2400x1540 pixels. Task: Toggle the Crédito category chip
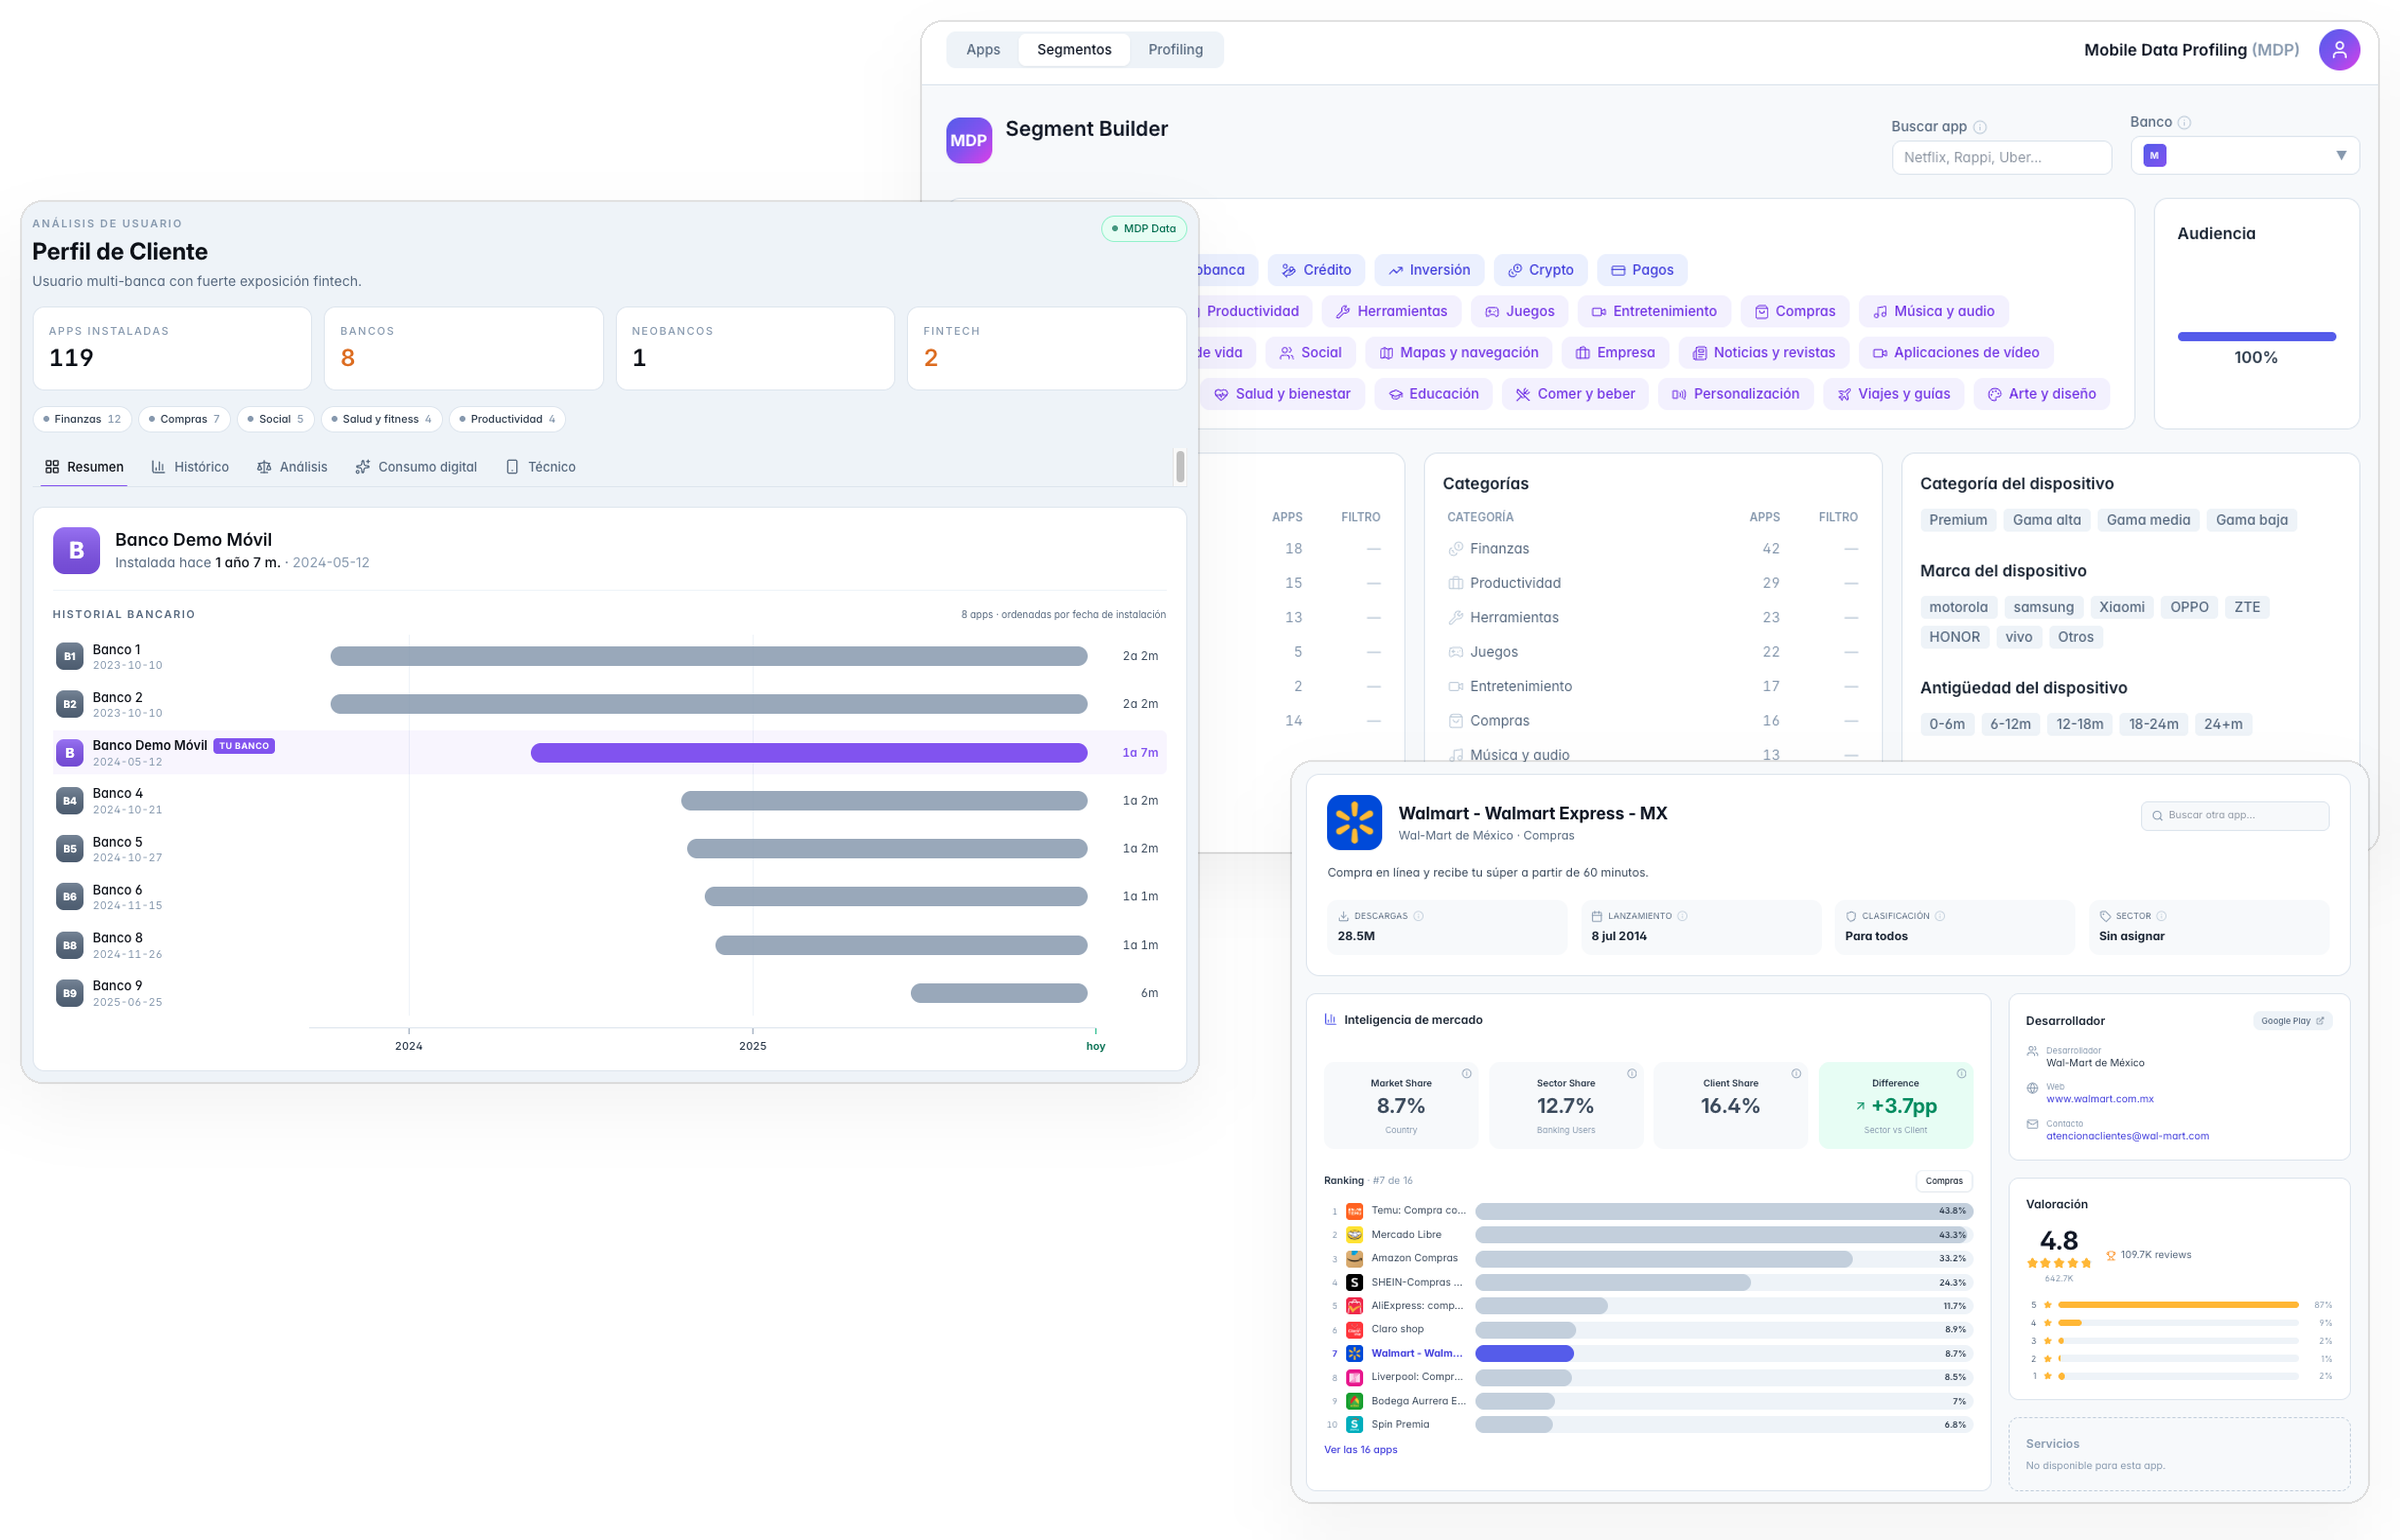(x=1316, y=270)
